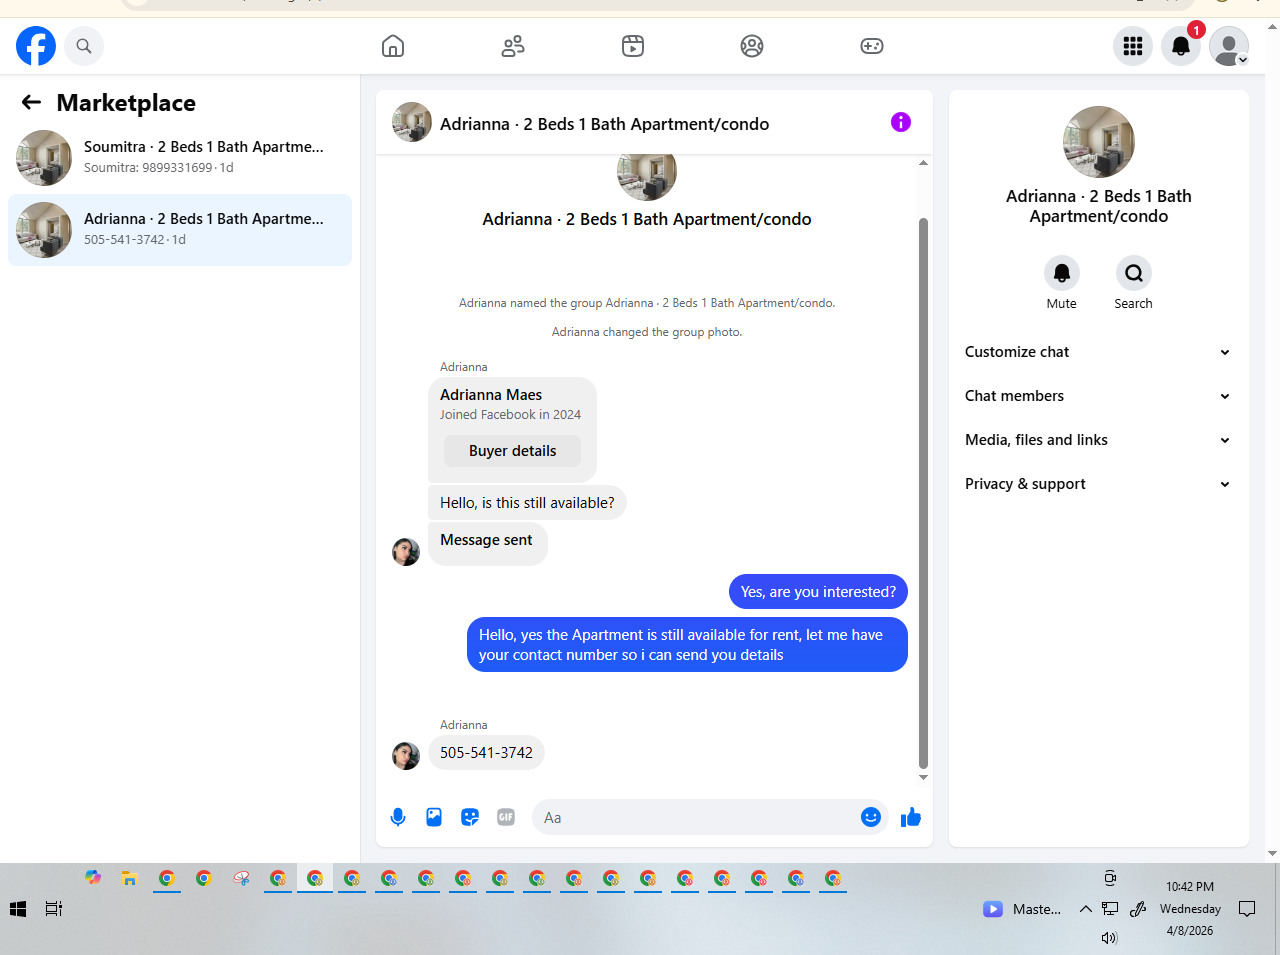Send a thumbs-up like
1280x955 pixels.
pos(911,817)
